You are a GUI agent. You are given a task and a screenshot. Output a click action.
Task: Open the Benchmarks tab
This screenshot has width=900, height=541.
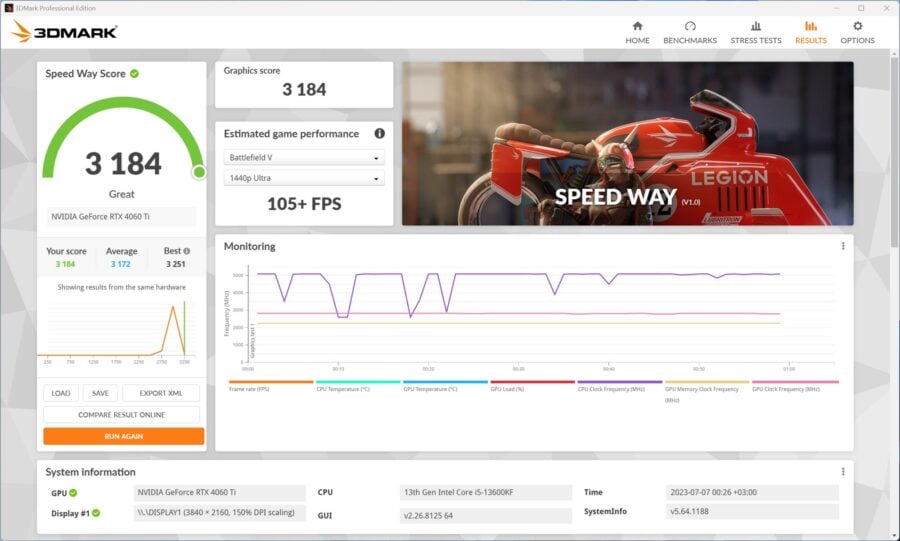coord(690,33)
